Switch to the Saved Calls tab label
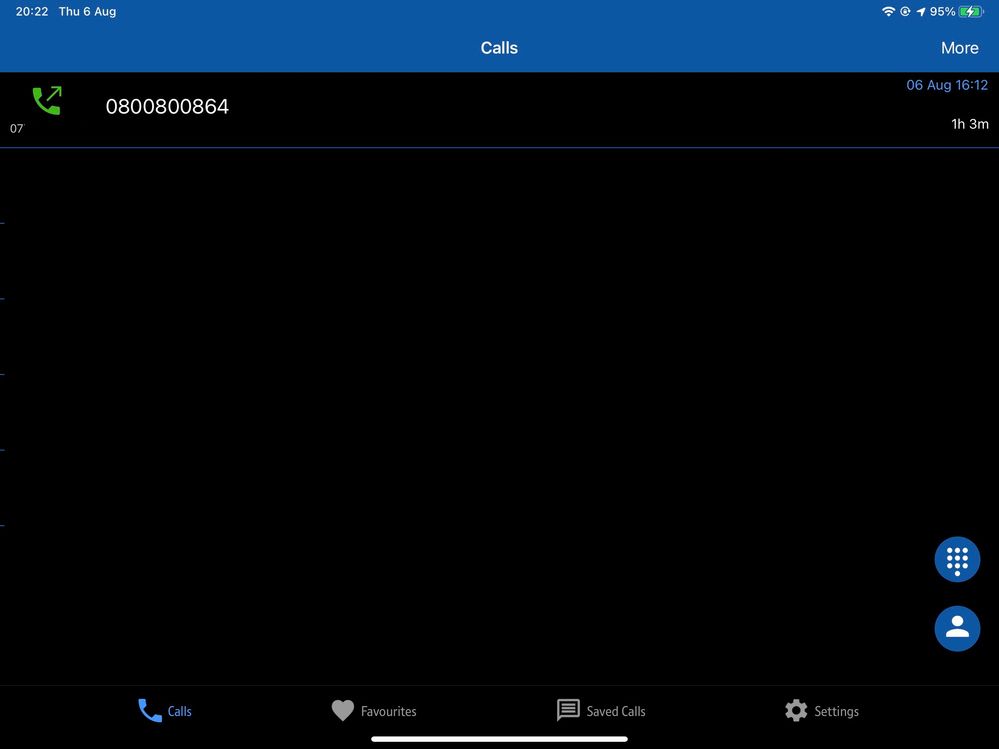This screenshot has height=749, width=999. click(615, 712)
